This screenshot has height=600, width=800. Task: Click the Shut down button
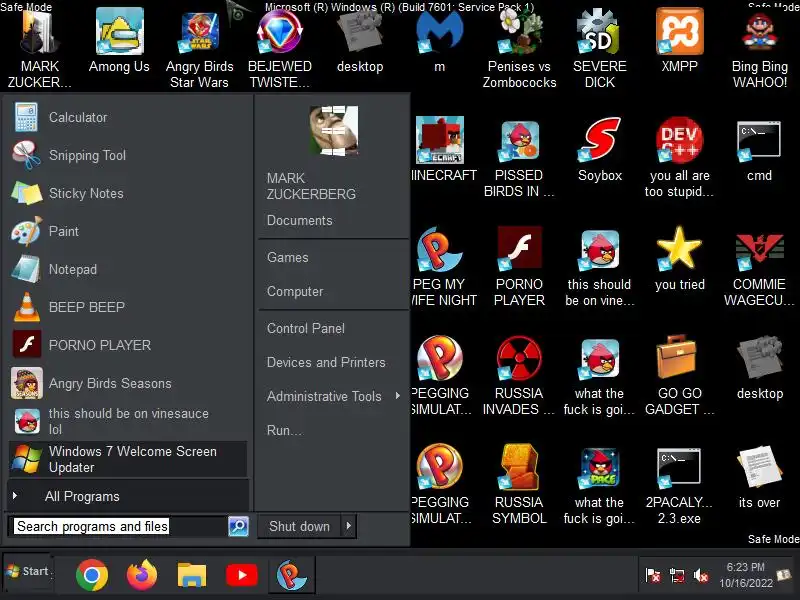click(299, 526)
